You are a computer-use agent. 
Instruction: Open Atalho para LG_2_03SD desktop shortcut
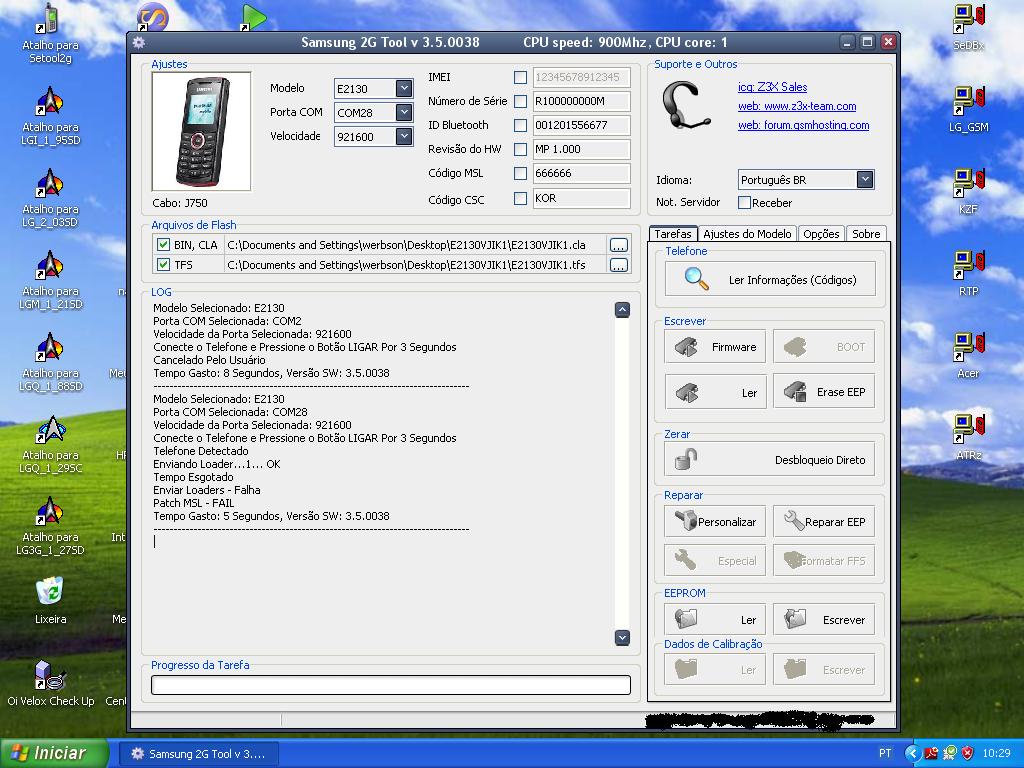click(x=50, y=198)
